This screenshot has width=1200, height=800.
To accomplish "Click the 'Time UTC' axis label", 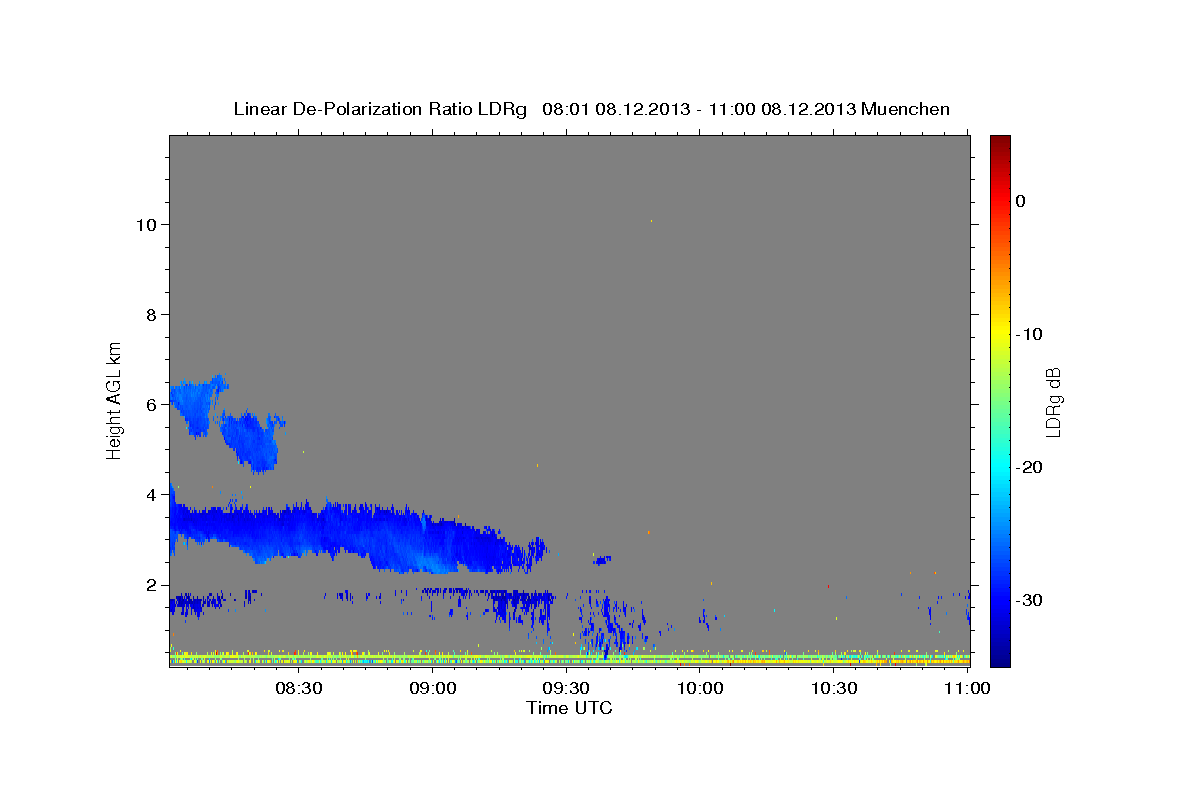I will [569, 708].
